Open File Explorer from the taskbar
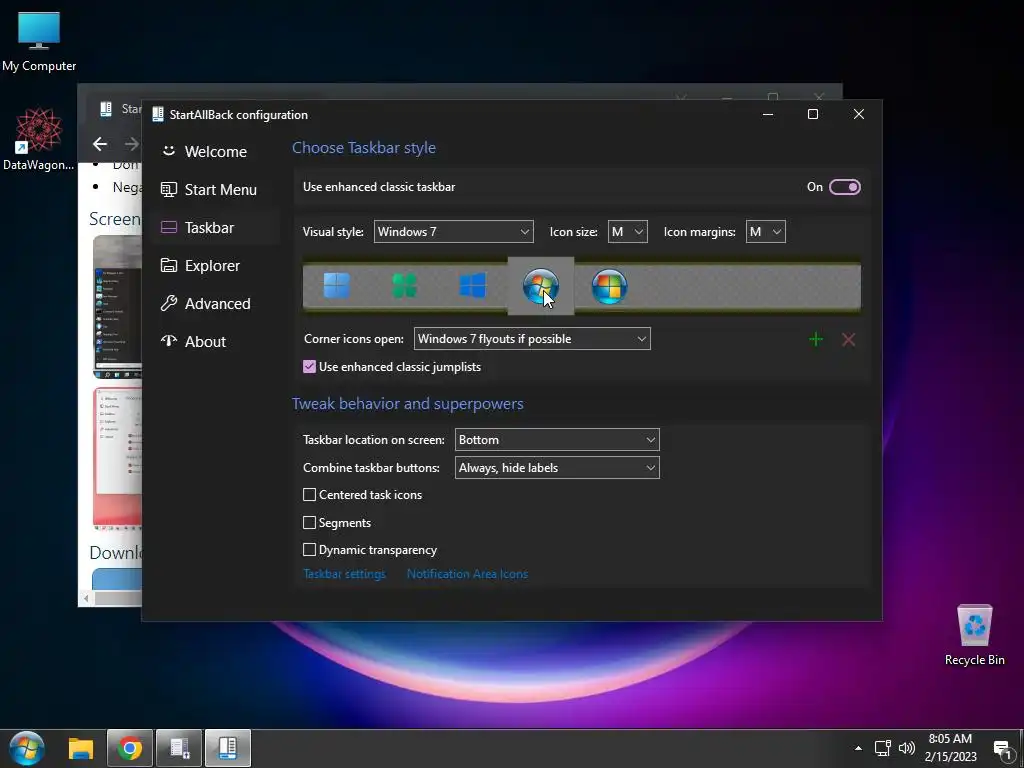 point(81,748)
